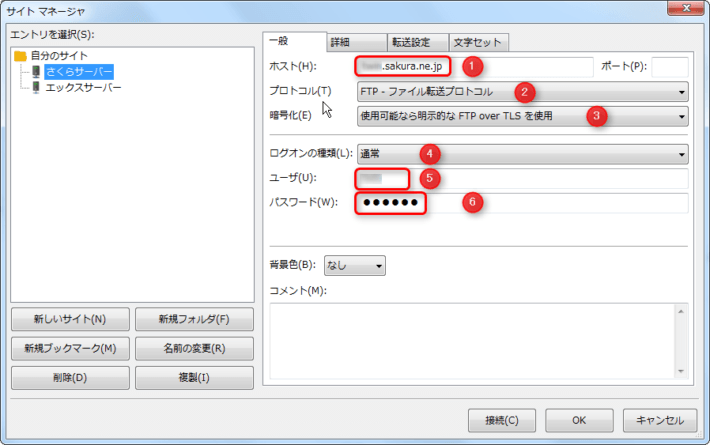The image size is (710, 445).
Task: Select the 自分のサイト folder label
Action: [59, 56]
